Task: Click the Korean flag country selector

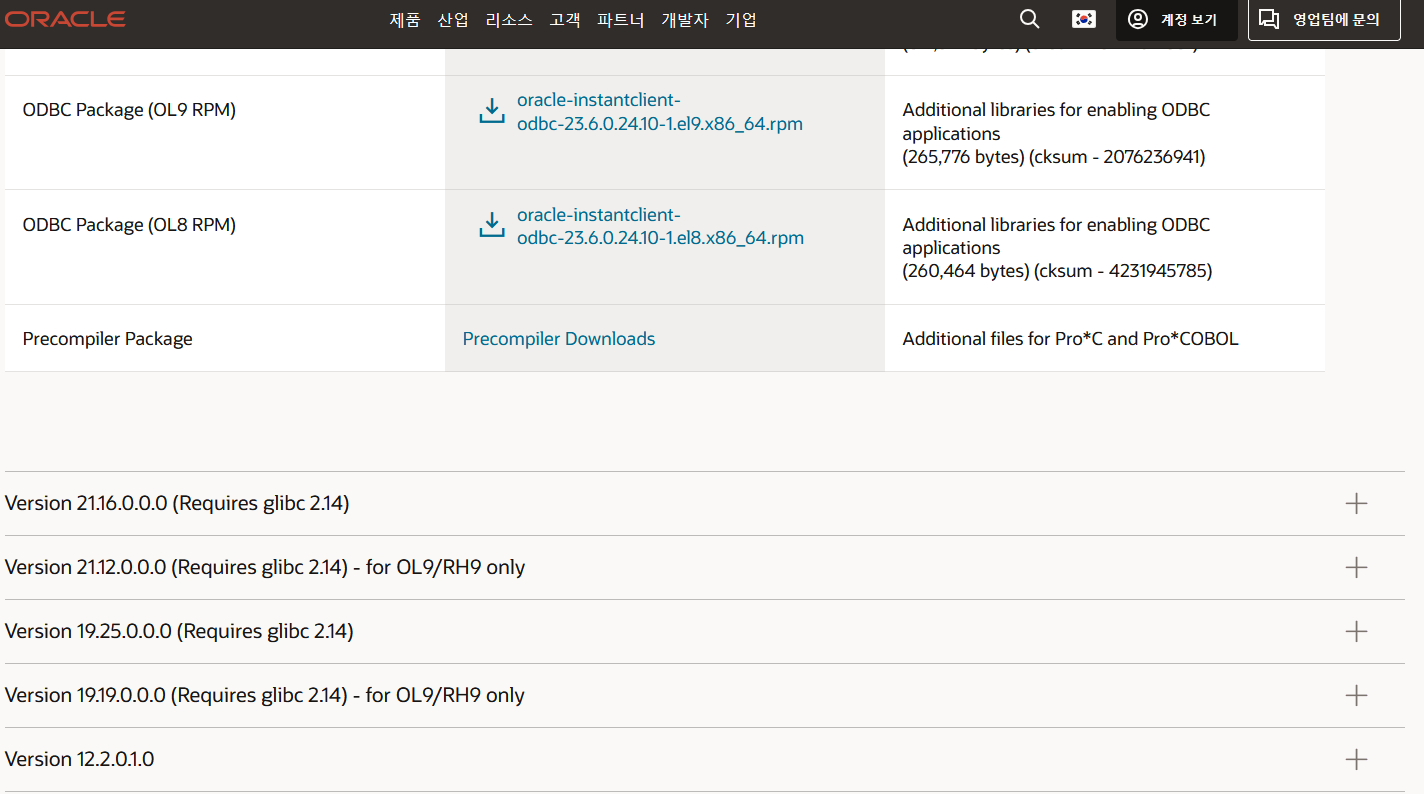Action: click(x=1083, y=19)
